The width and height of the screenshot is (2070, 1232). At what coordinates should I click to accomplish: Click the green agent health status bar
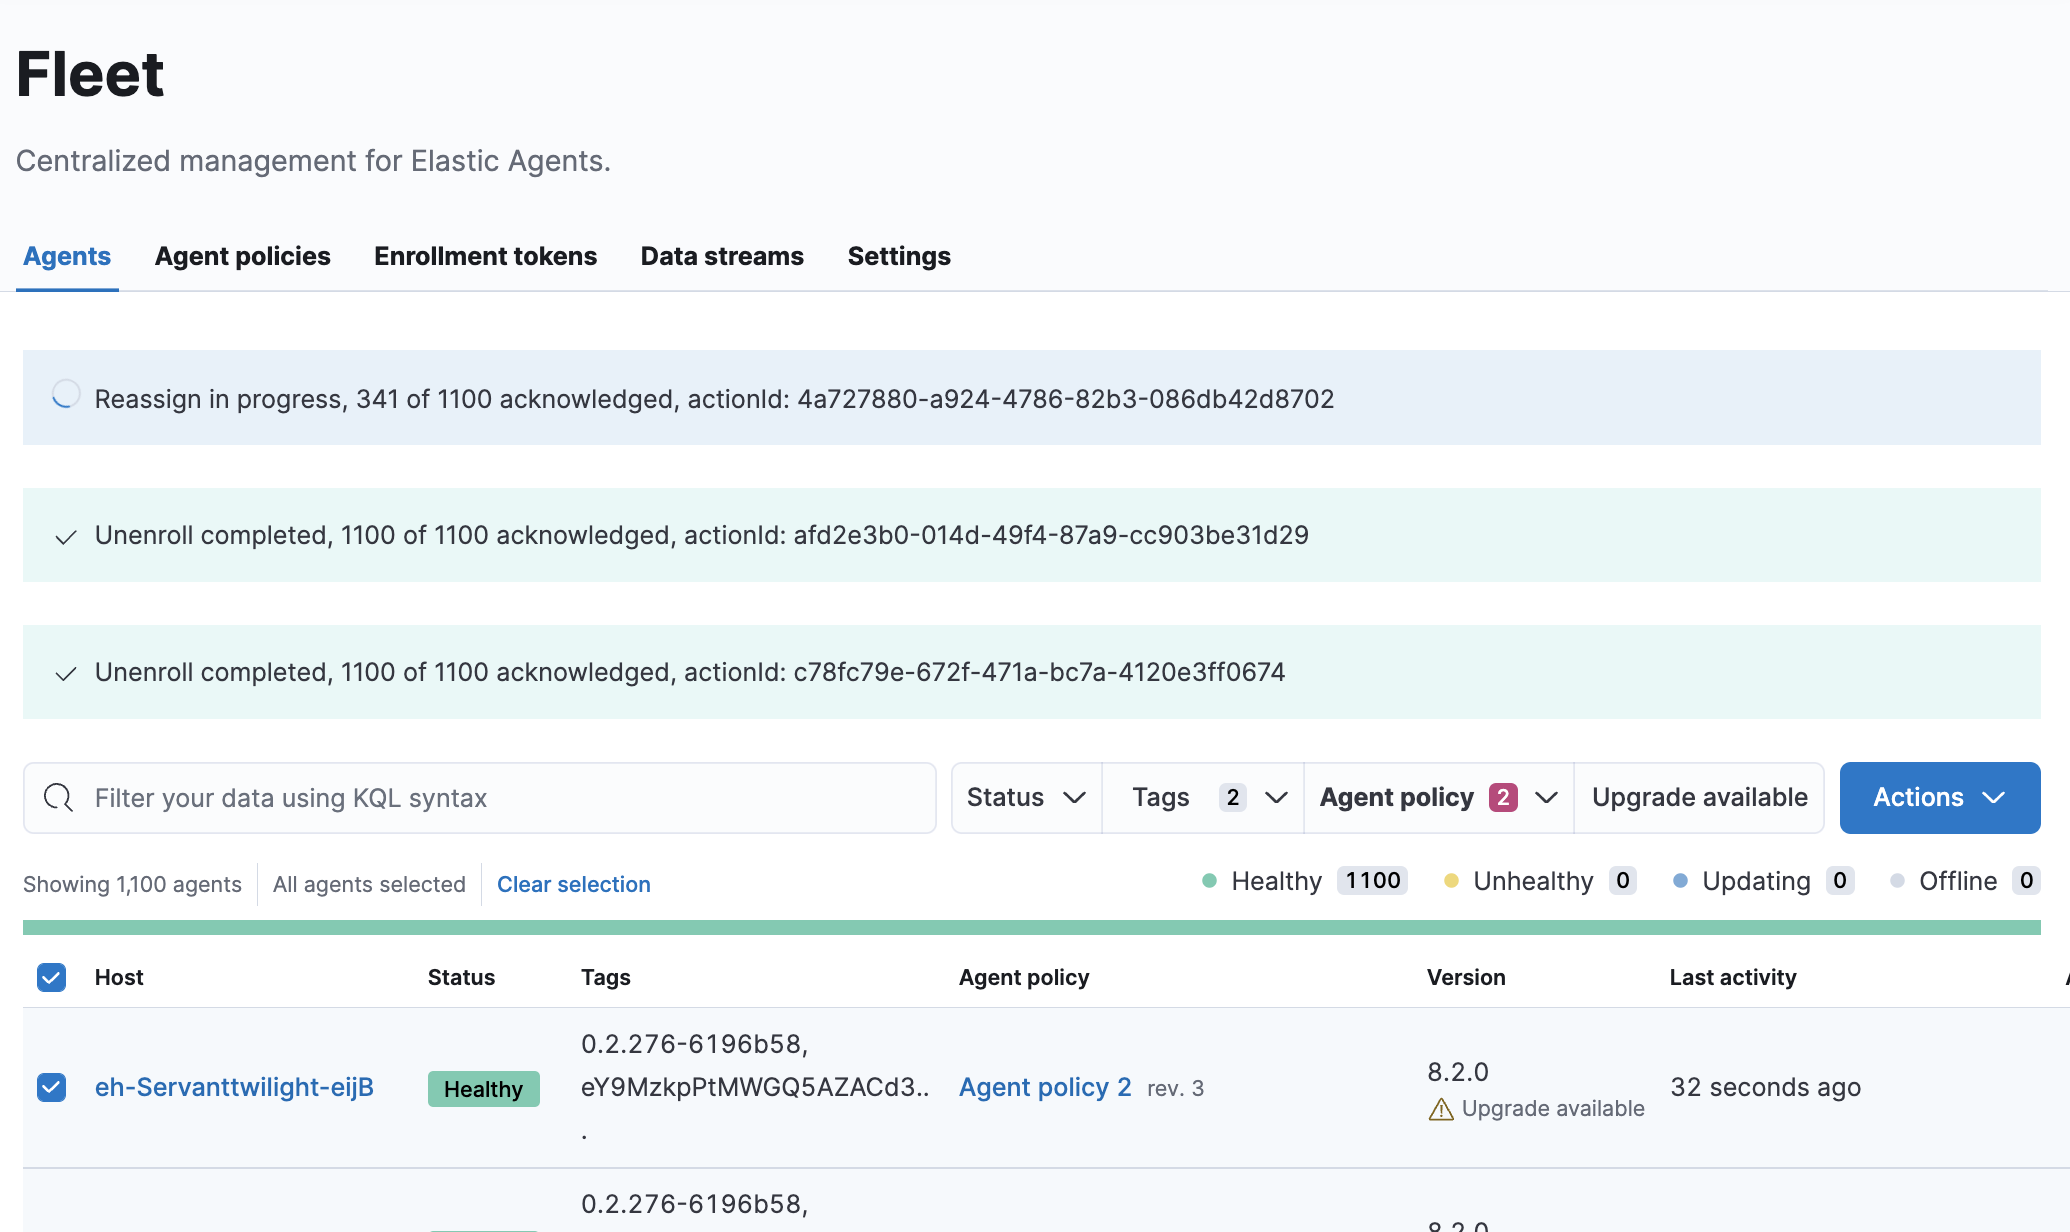point(1031,927)
